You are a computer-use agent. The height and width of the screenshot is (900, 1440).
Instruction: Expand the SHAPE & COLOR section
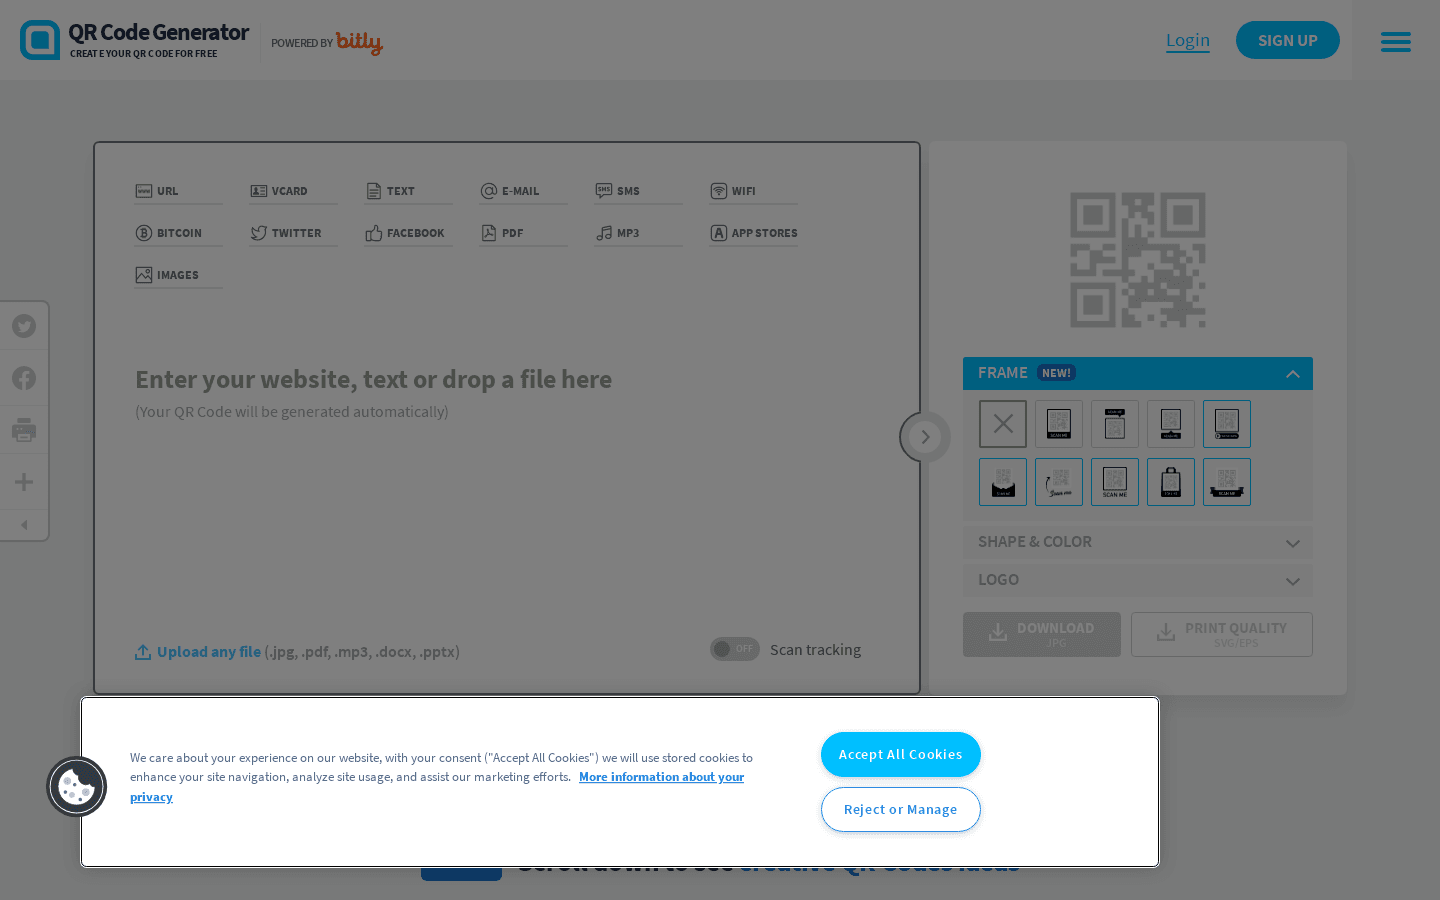point(1137,541)
